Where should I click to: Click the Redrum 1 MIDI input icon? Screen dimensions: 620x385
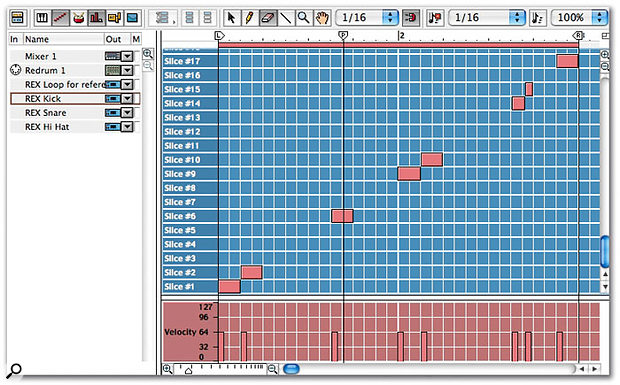(x=15, y=70)
